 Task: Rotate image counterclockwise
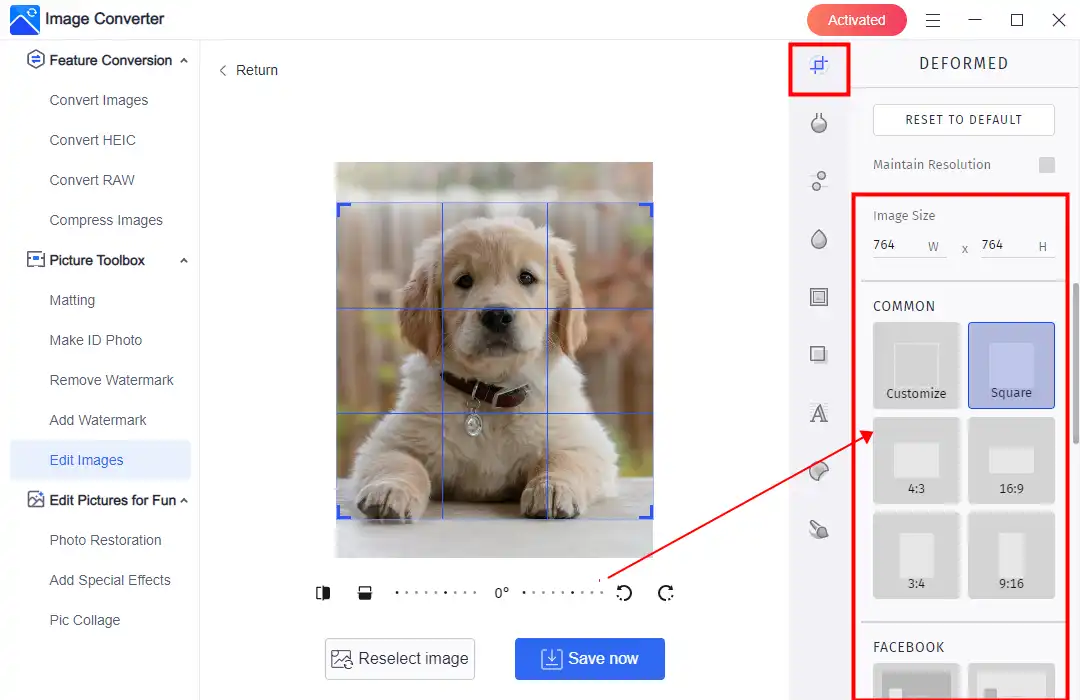coord(624,593)
